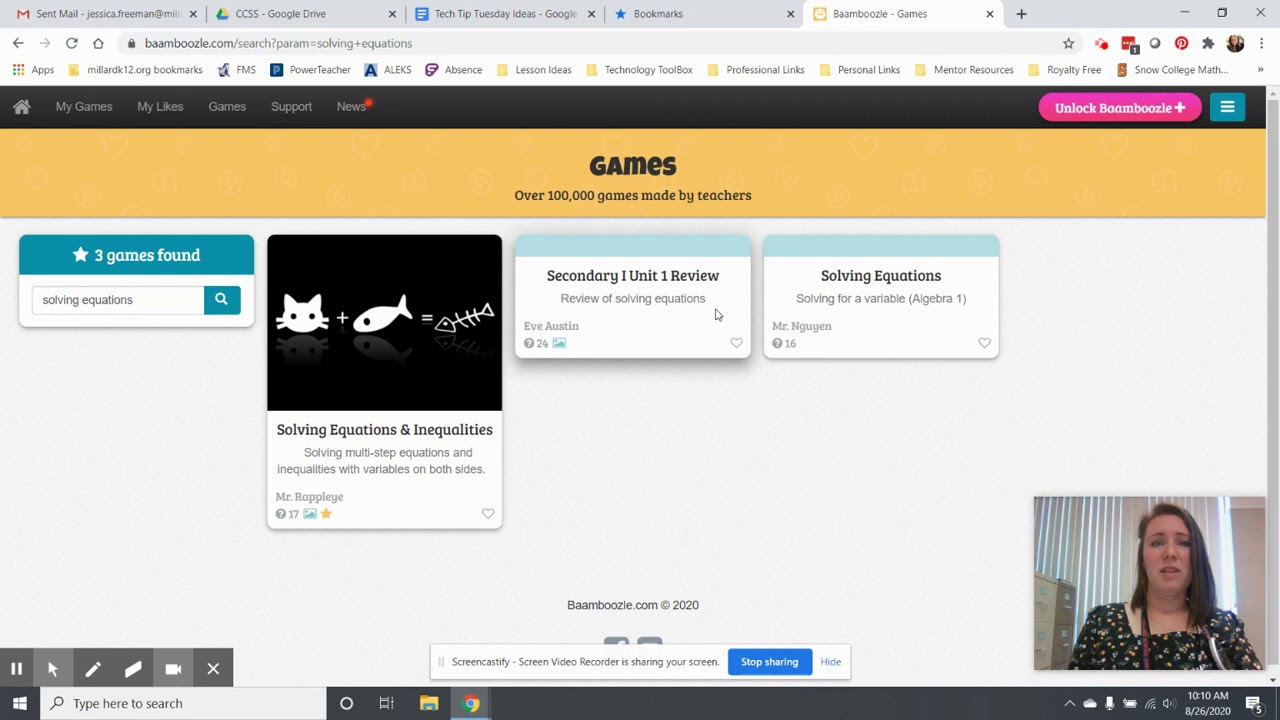Click the games search input field

(118, 299)
